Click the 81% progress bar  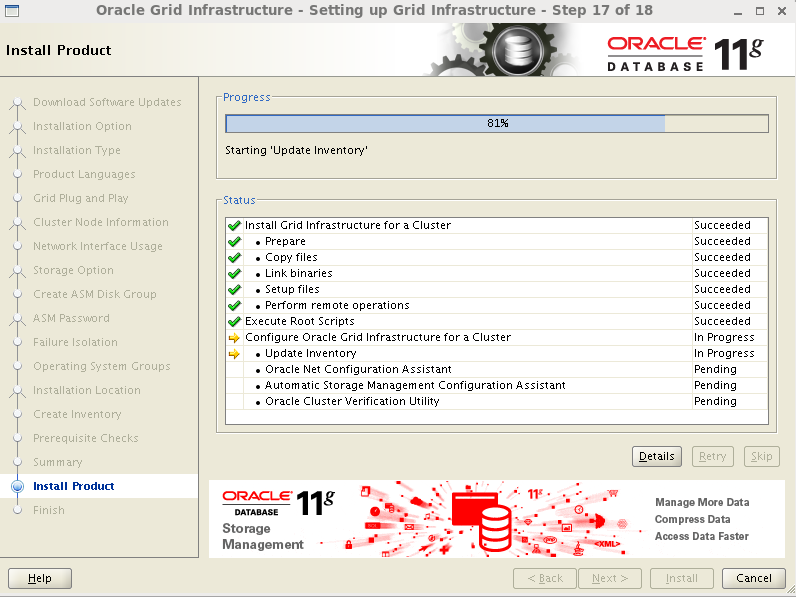[x=497, y=123]
